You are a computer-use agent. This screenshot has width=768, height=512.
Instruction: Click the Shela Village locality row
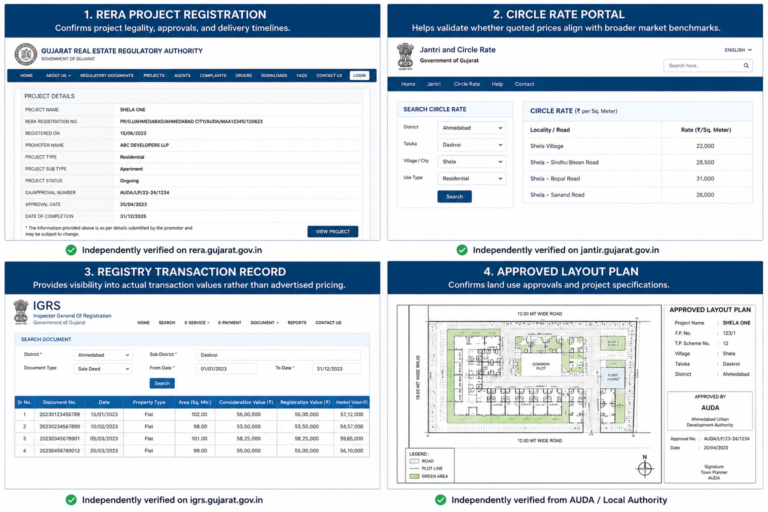coord(638,146)
